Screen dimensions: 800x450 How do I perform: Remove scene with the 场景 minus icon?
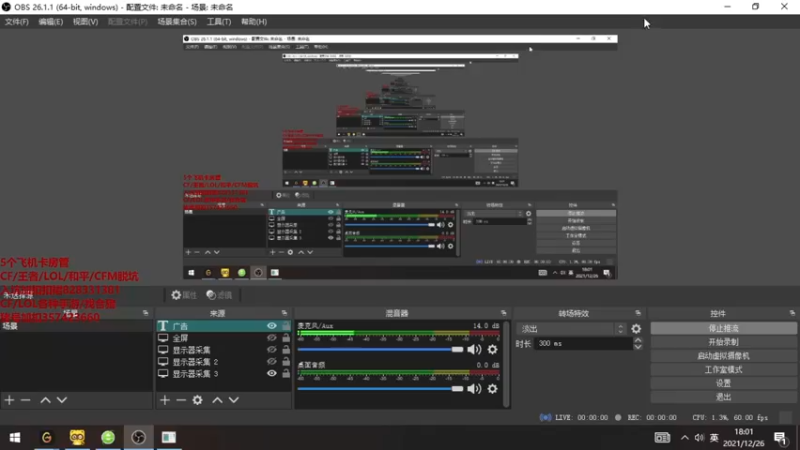(25, 400)
